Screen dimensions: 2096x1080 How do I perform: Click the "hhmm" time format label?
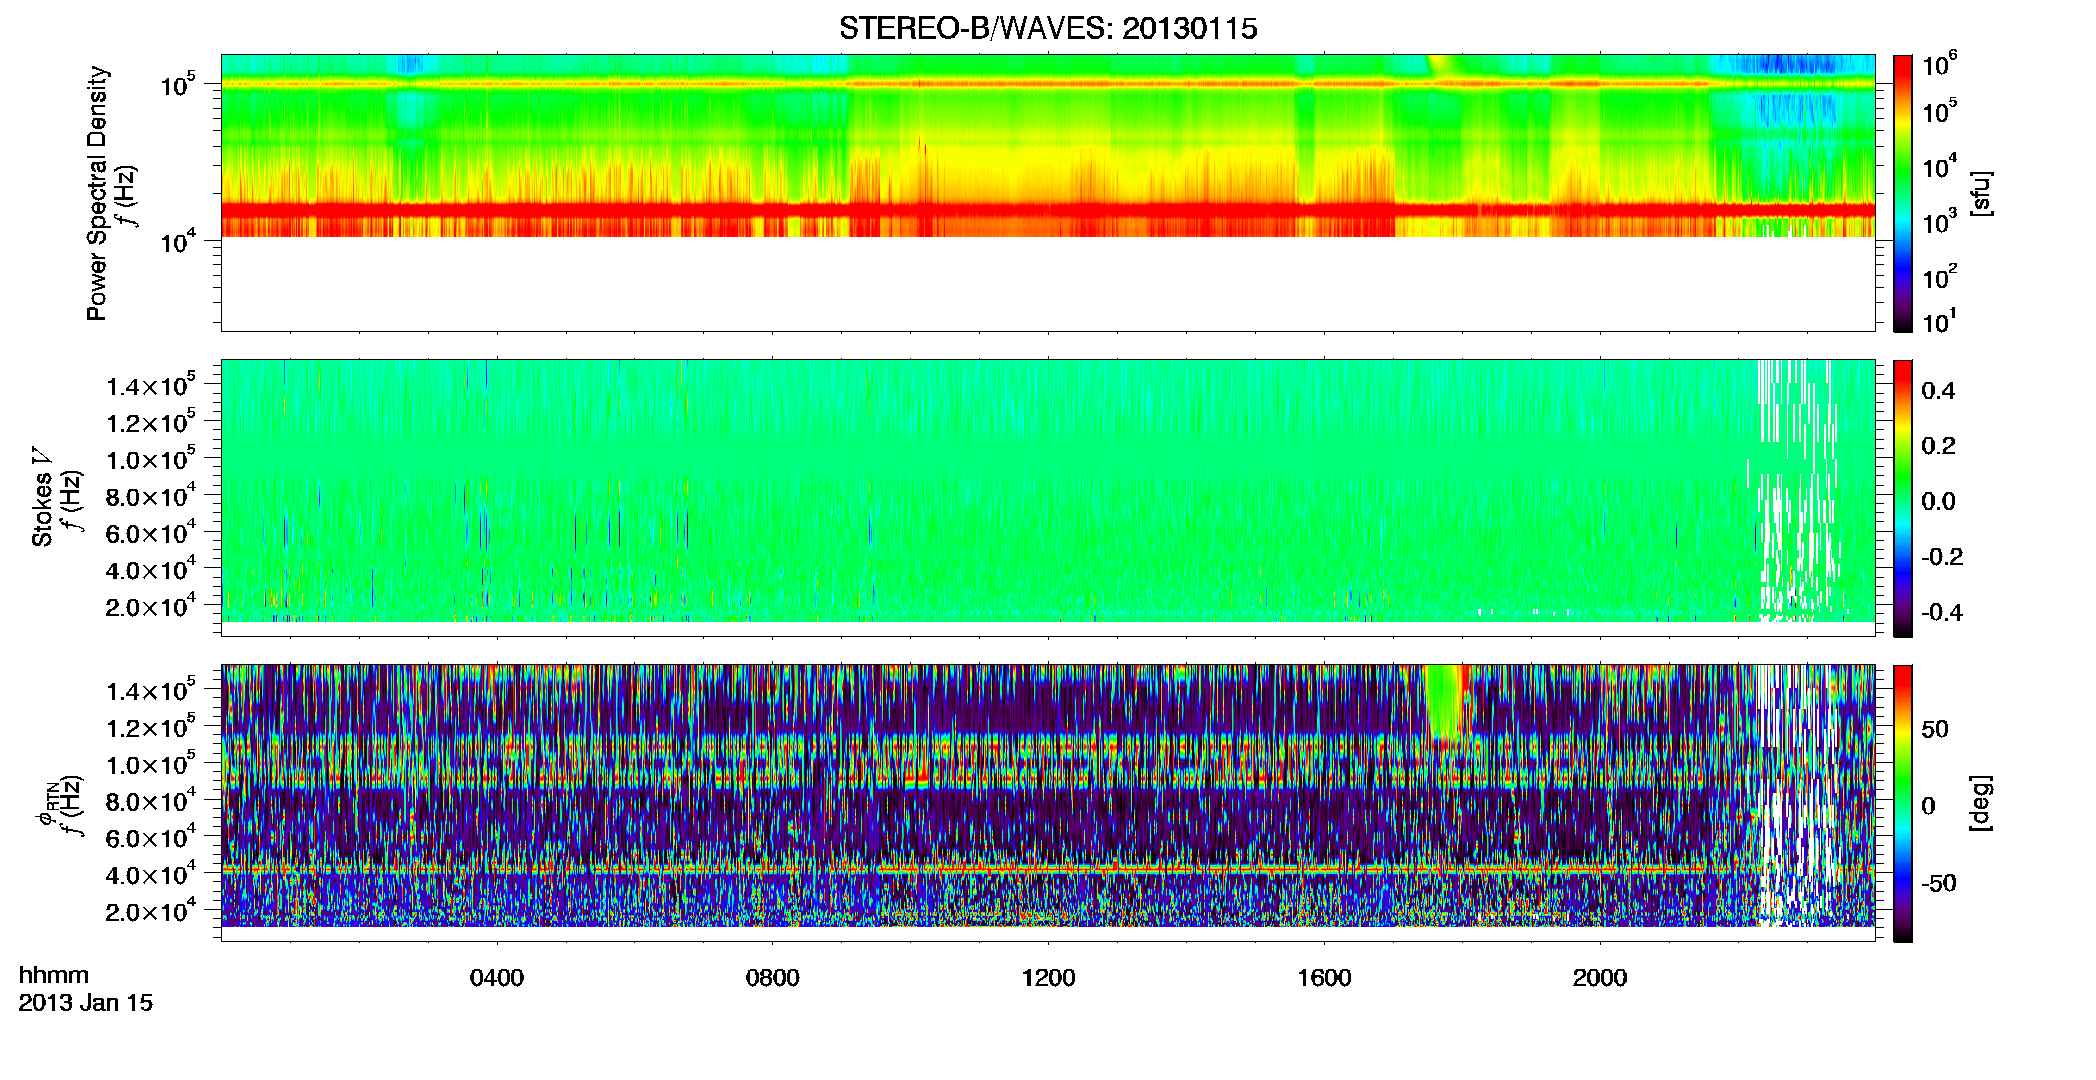tap(54, 975)
